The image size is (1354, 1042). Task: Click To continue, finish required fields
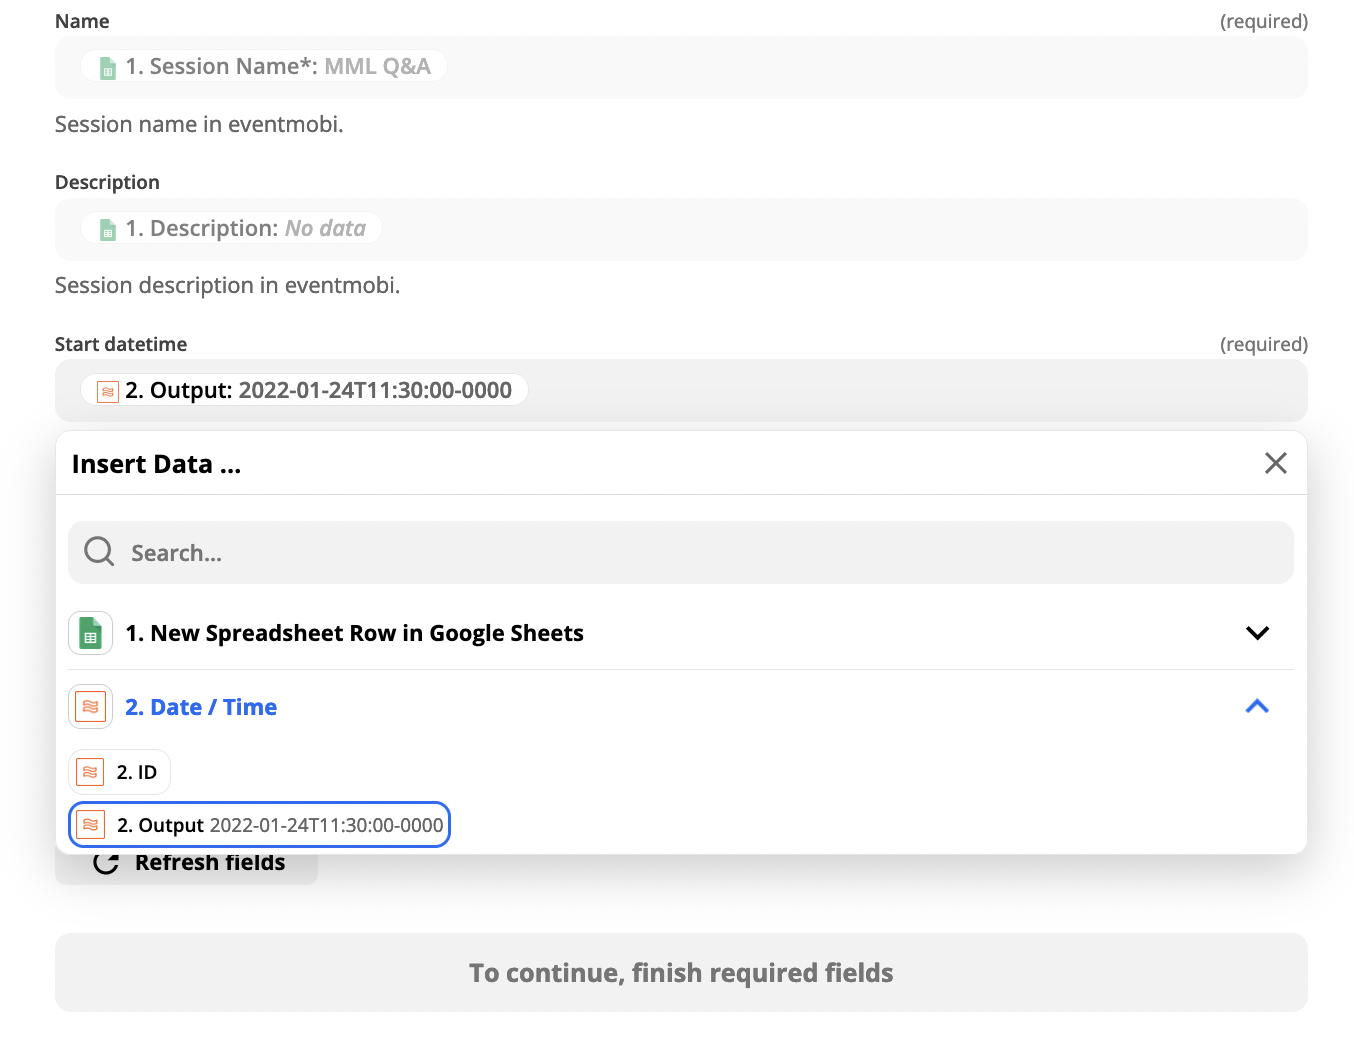tap(681, 973)
